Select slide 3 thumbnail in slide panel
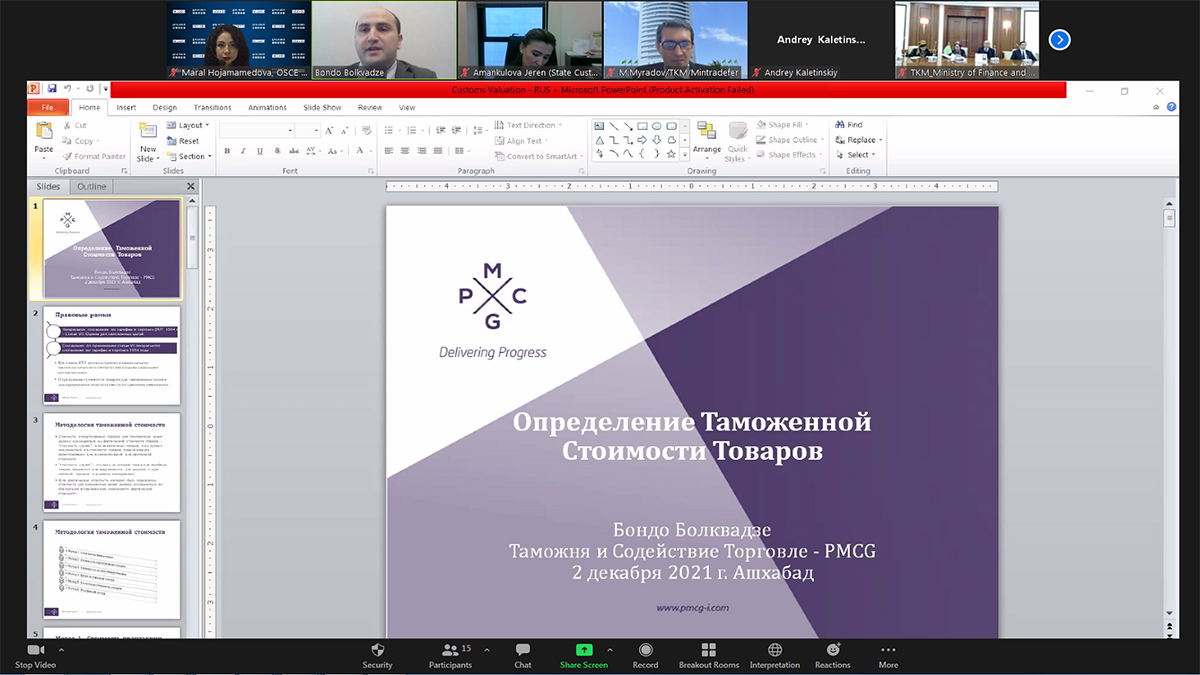Screen dimensions: 1200x675 coord(112,465)
